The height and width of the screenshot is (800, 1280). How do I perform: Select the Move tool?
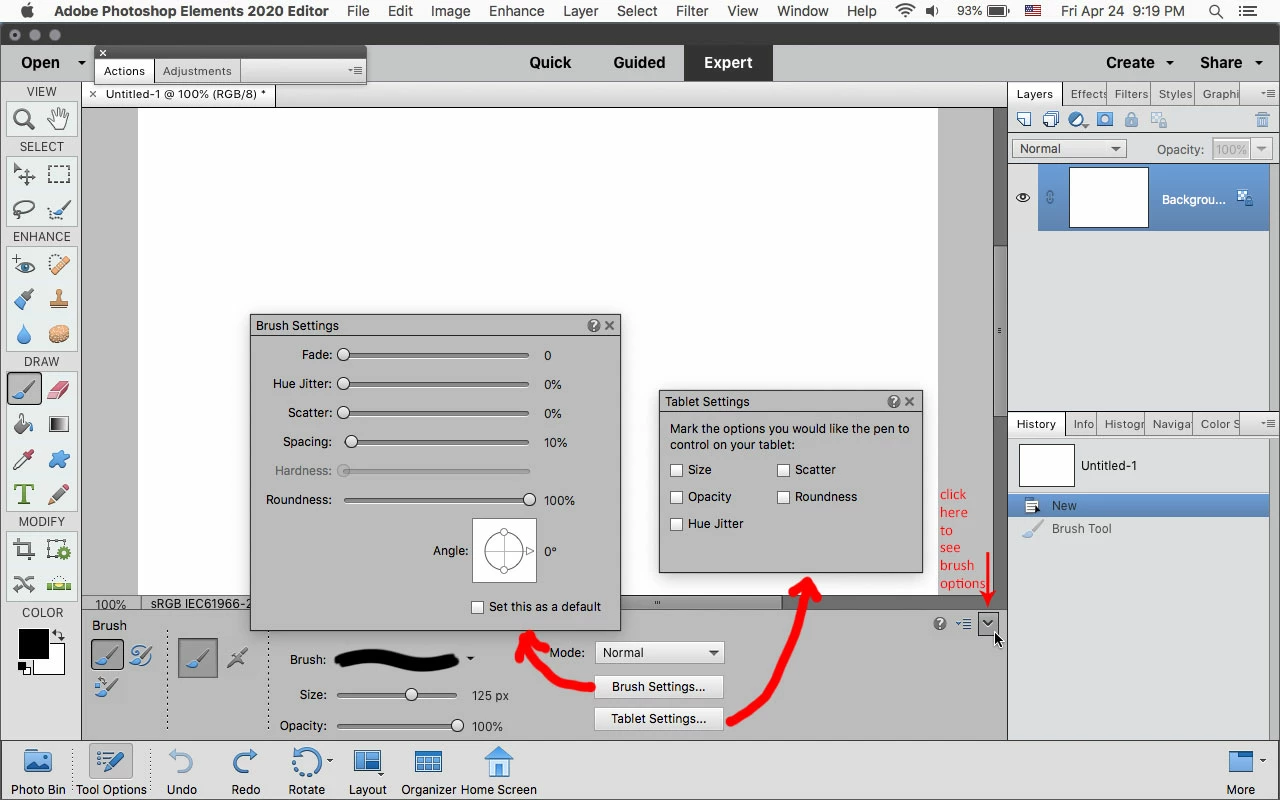24,175
